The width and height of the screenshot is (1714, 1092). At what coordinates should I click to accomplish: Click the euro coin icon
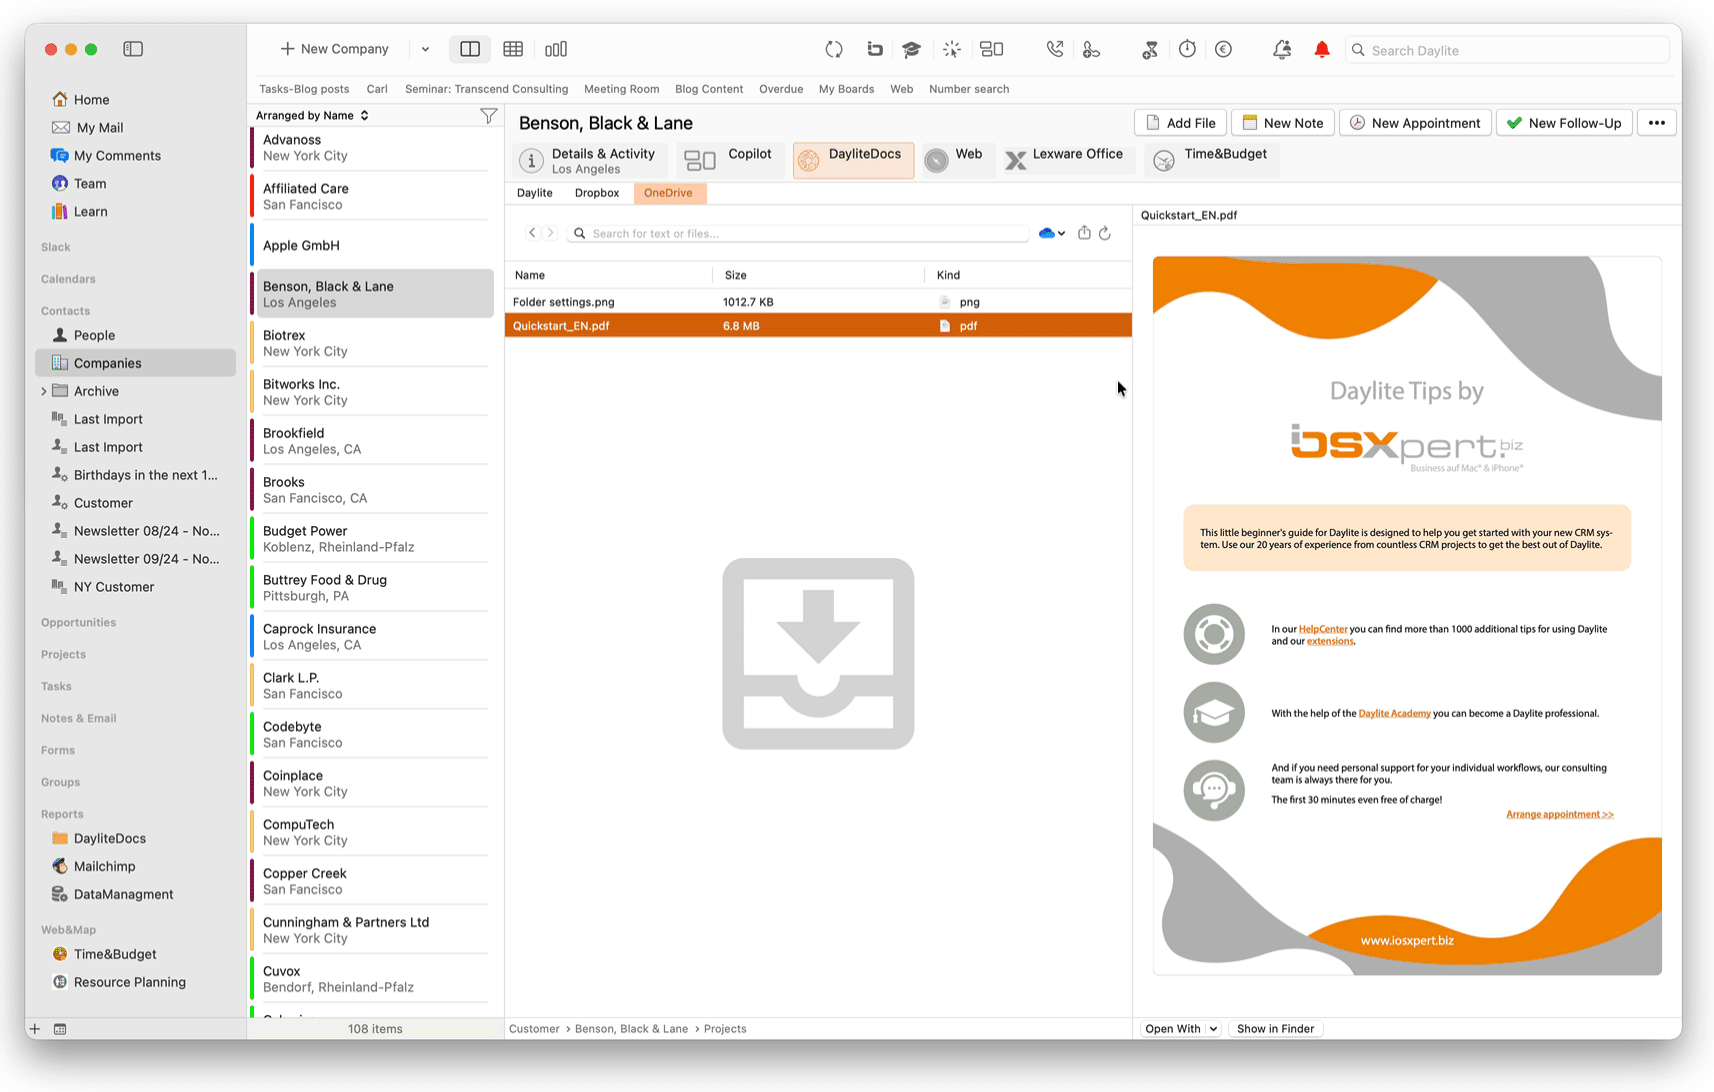click(1223, 49)
